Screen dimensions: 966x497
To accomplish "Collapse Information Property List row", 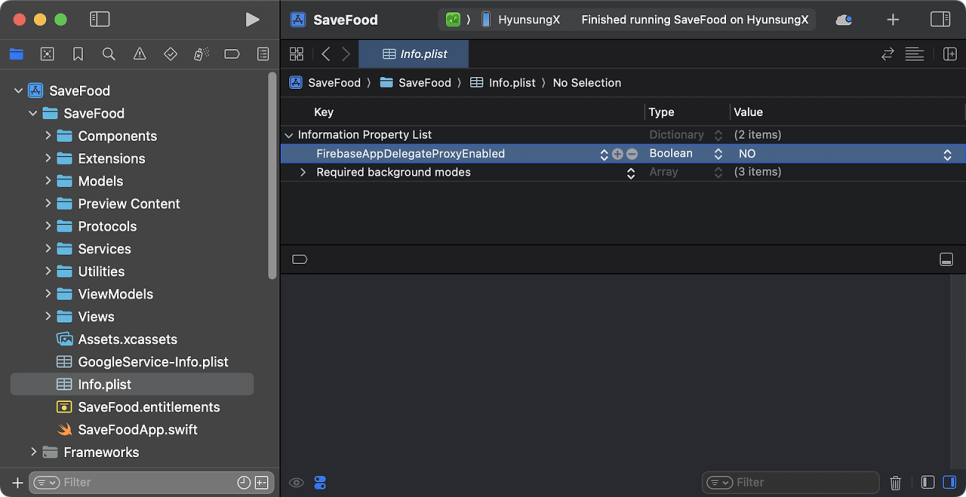I will [x=288, y=135].
